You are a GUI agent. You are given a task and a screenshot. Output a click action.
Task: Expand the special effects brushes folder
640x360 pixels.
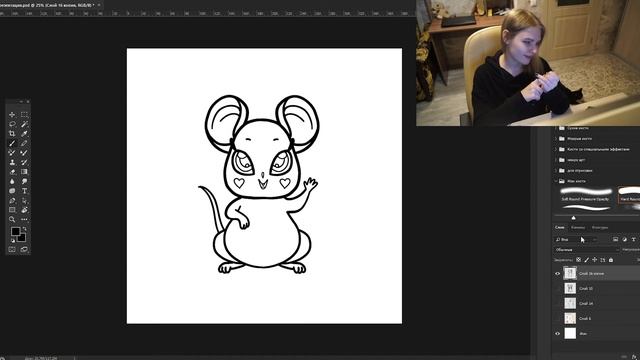556,149
